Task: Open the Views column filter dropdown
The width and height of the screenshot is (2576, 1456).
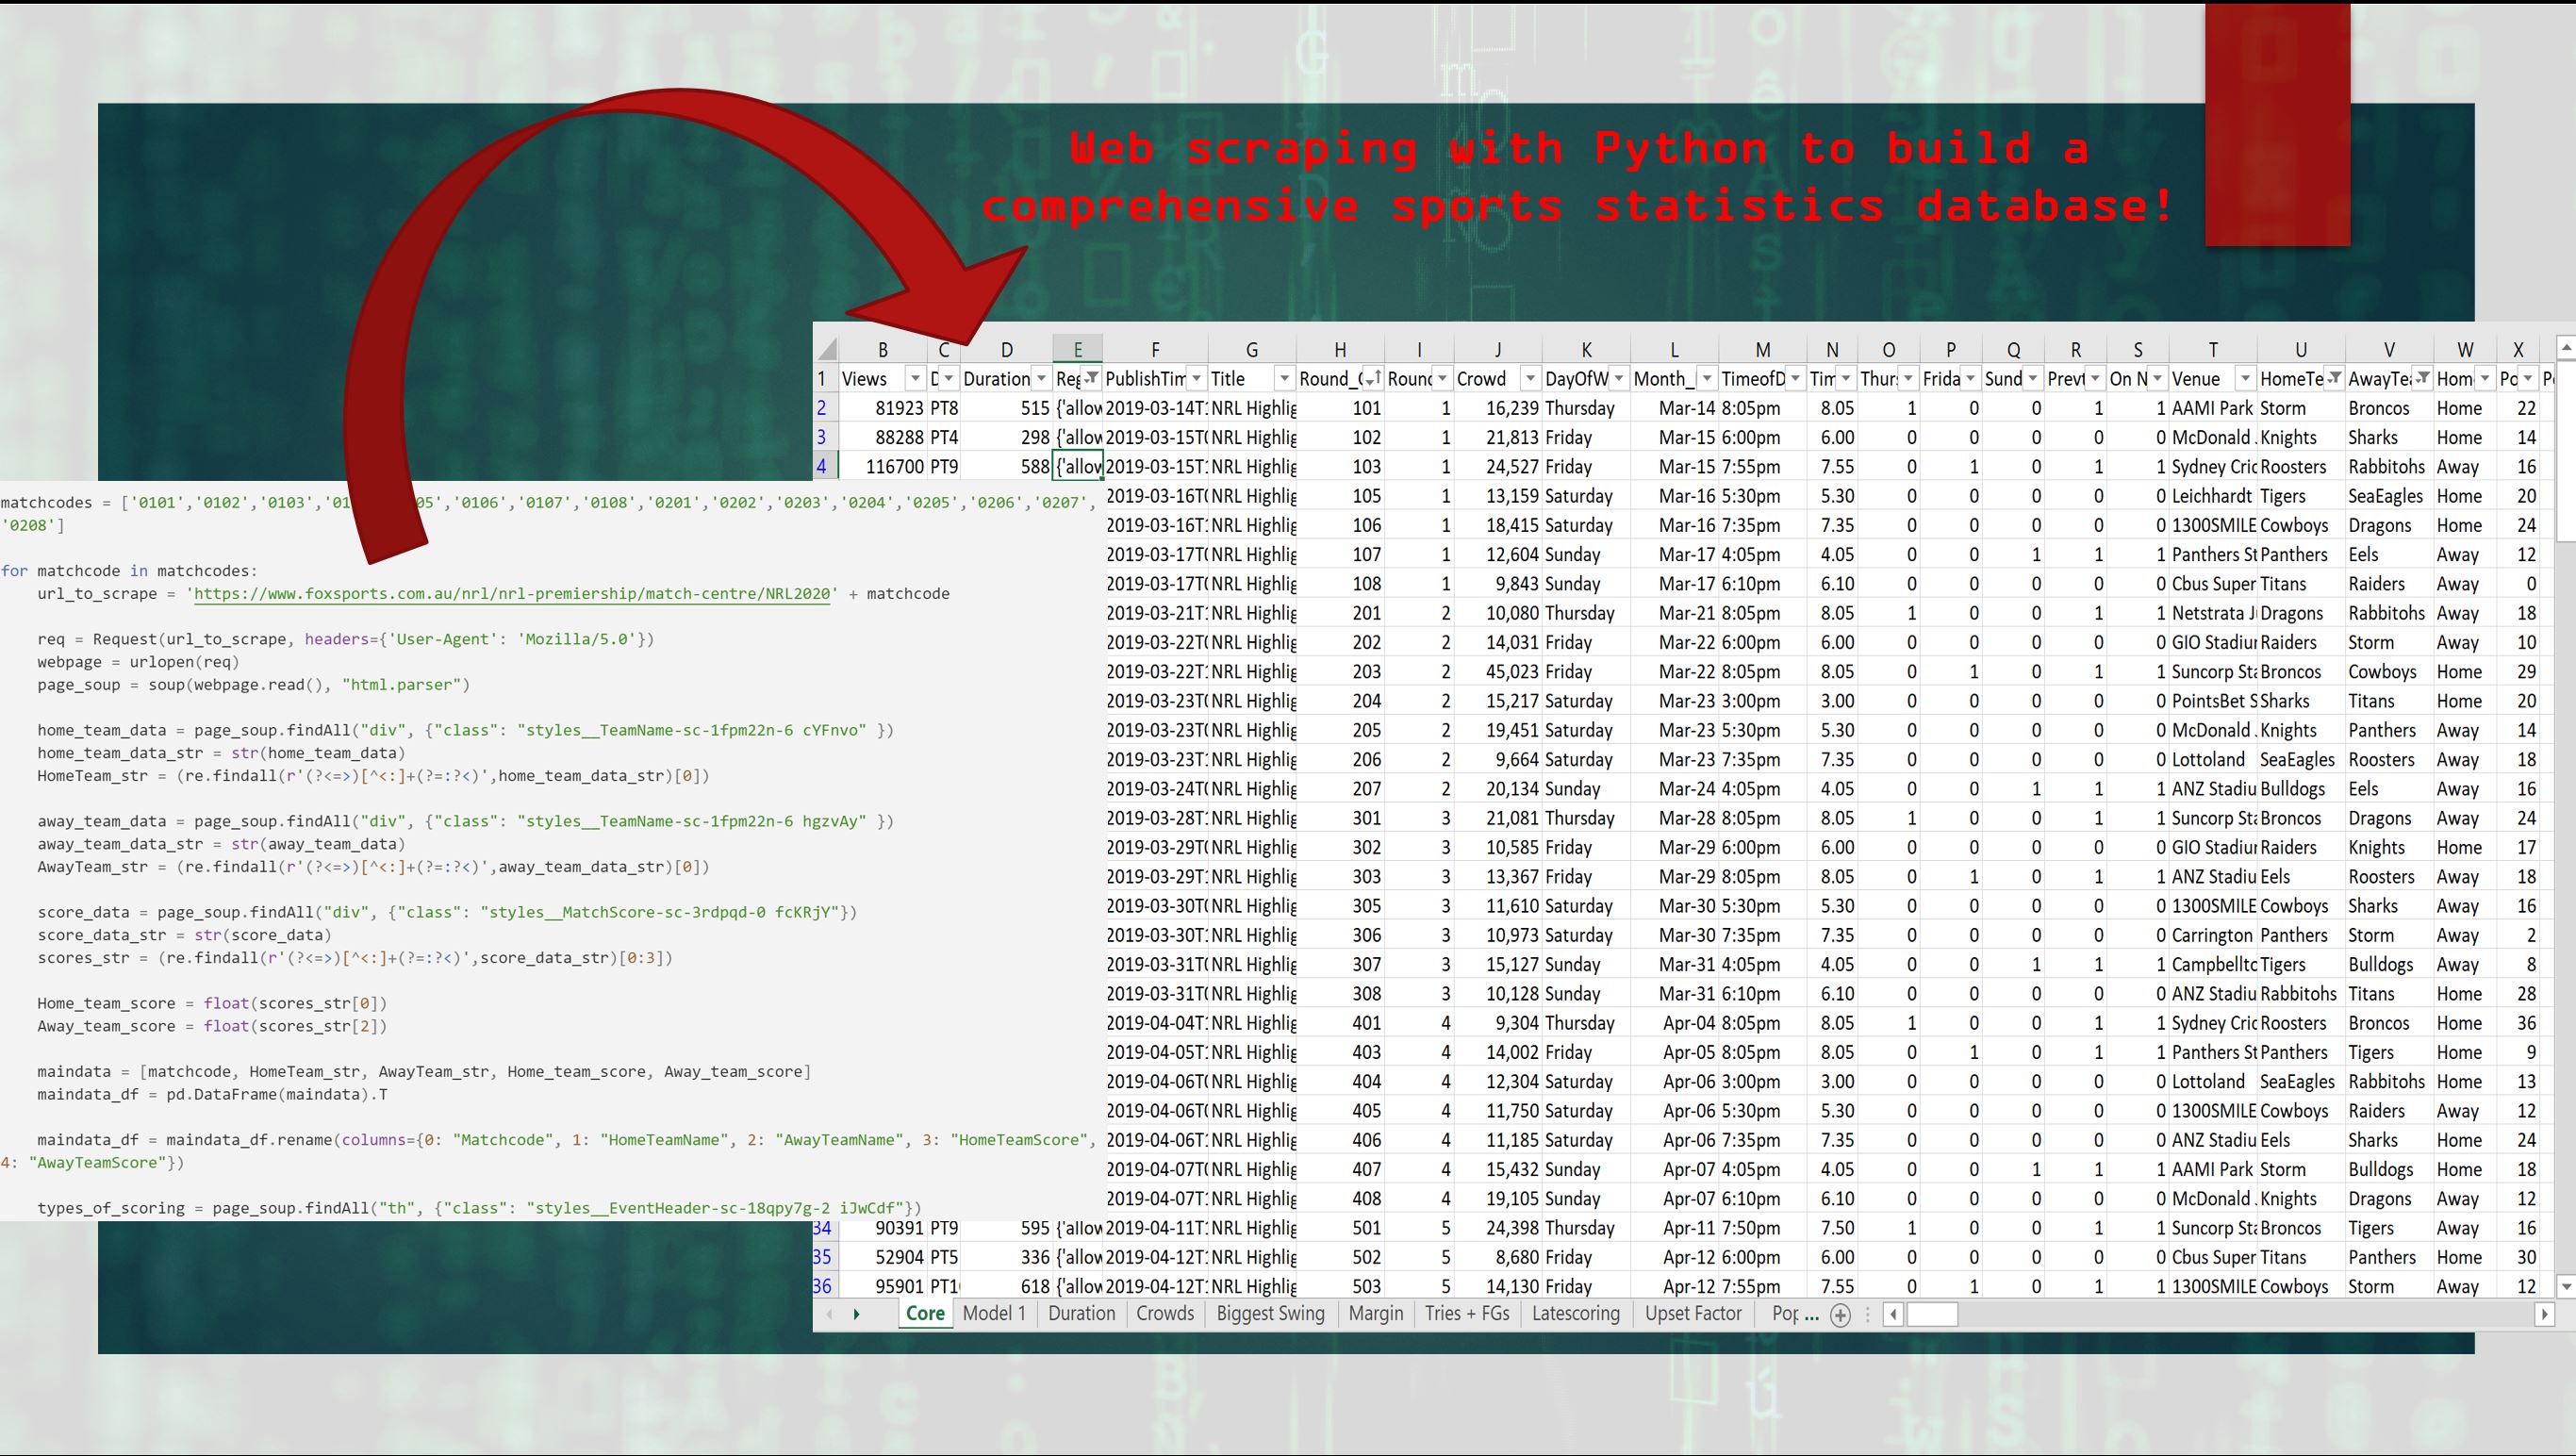Action: coord(915,378)
